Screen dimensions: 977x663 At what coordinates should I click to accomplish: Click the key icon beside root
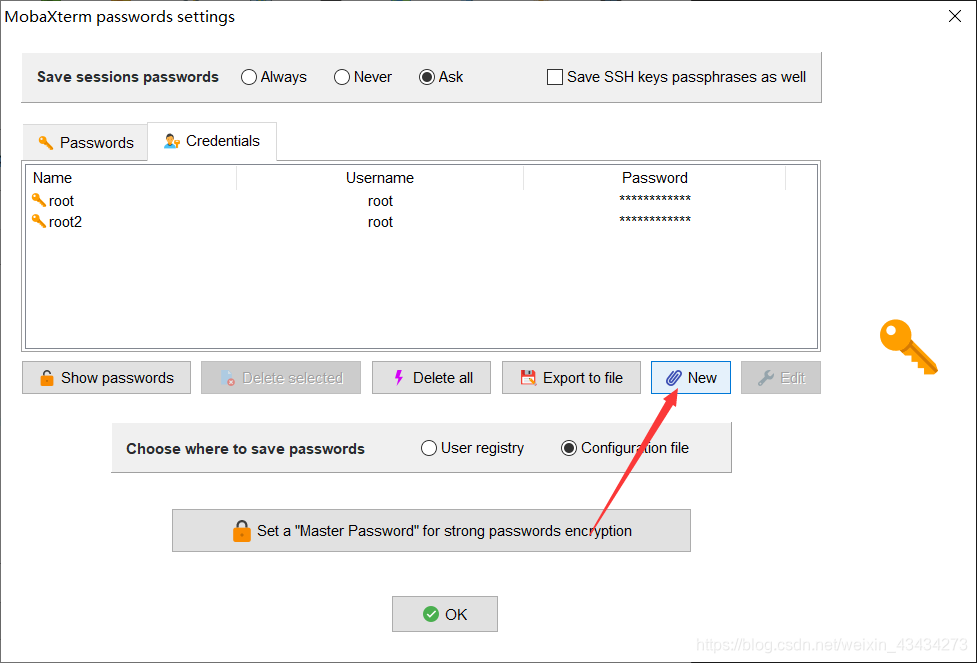tap(39, 200)
